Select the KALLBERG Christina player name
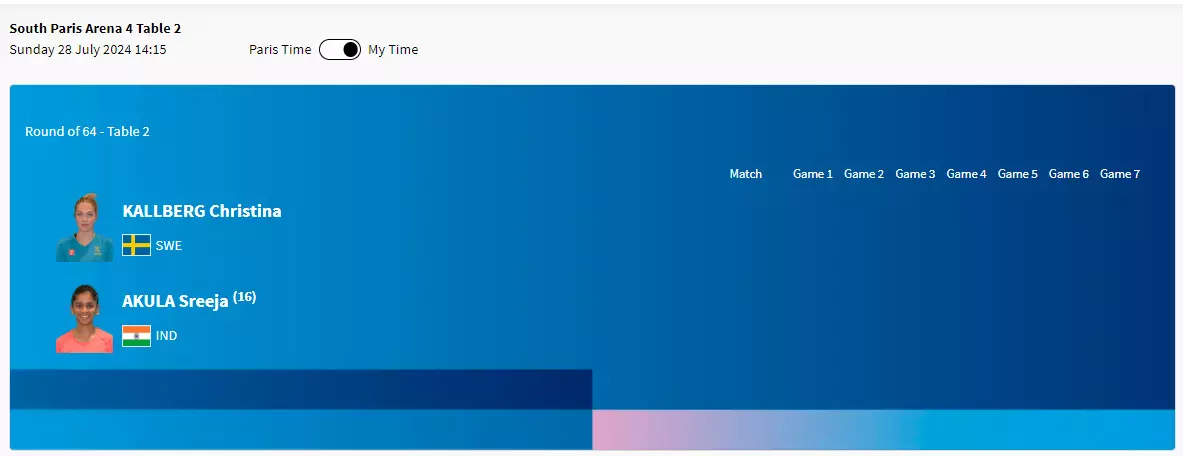1183x456 pixels. 202,211
